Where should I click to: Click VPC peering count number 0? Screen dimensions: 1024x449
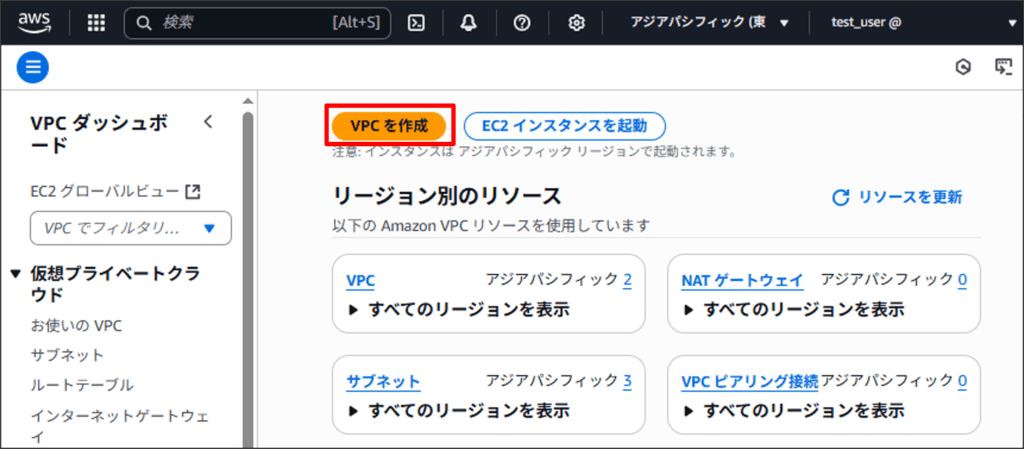(963, 381)
